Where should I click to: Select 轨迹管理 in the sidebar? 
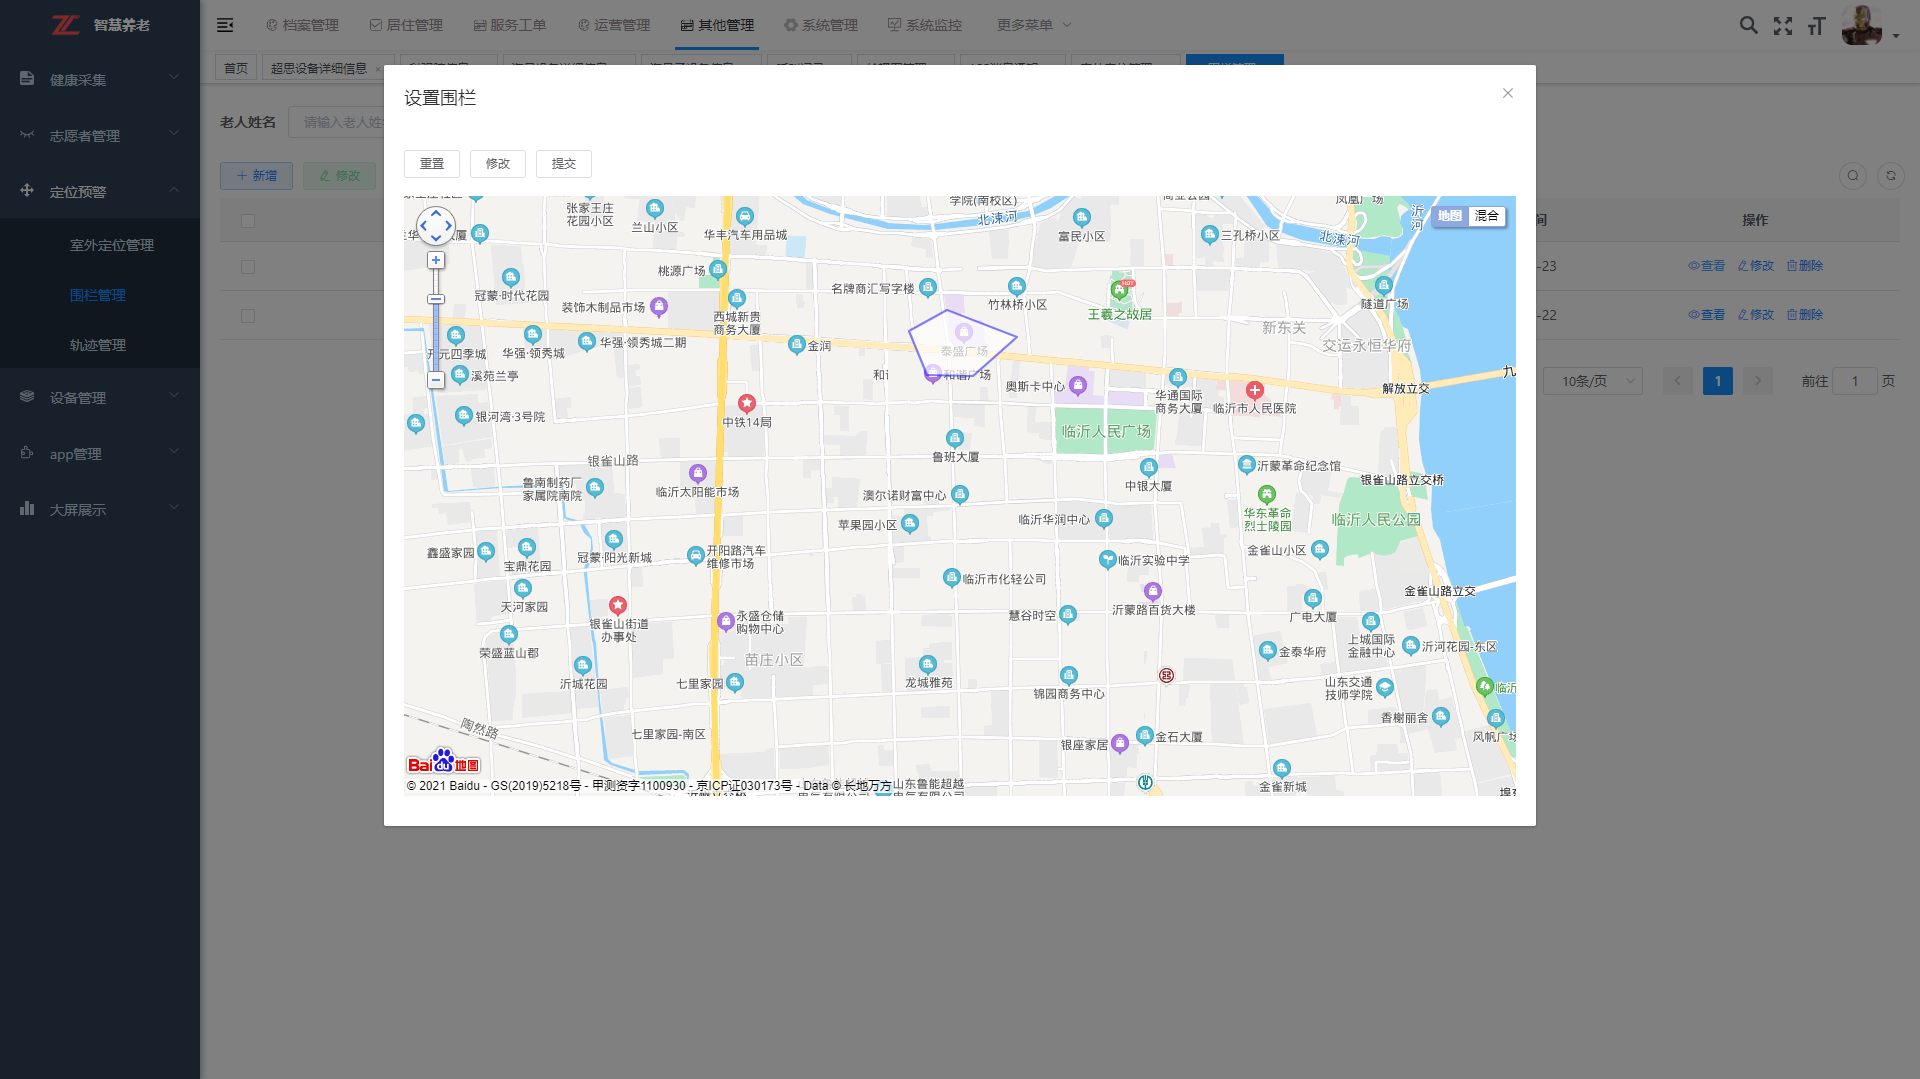pyautogui.click(x=98, y=345)
